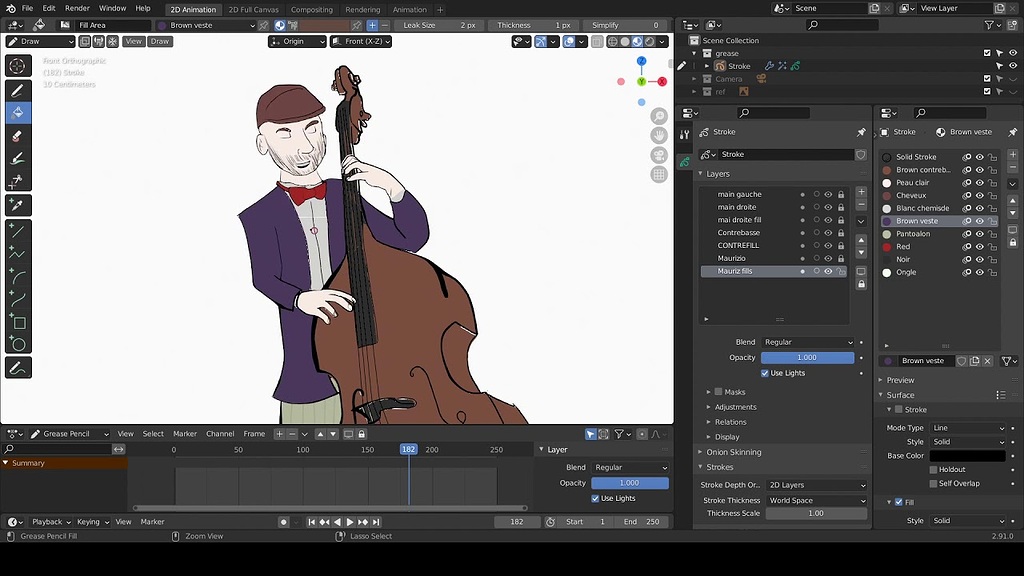1024x576 pixels.
Task: Select the Erase tool
Action: 18,135
